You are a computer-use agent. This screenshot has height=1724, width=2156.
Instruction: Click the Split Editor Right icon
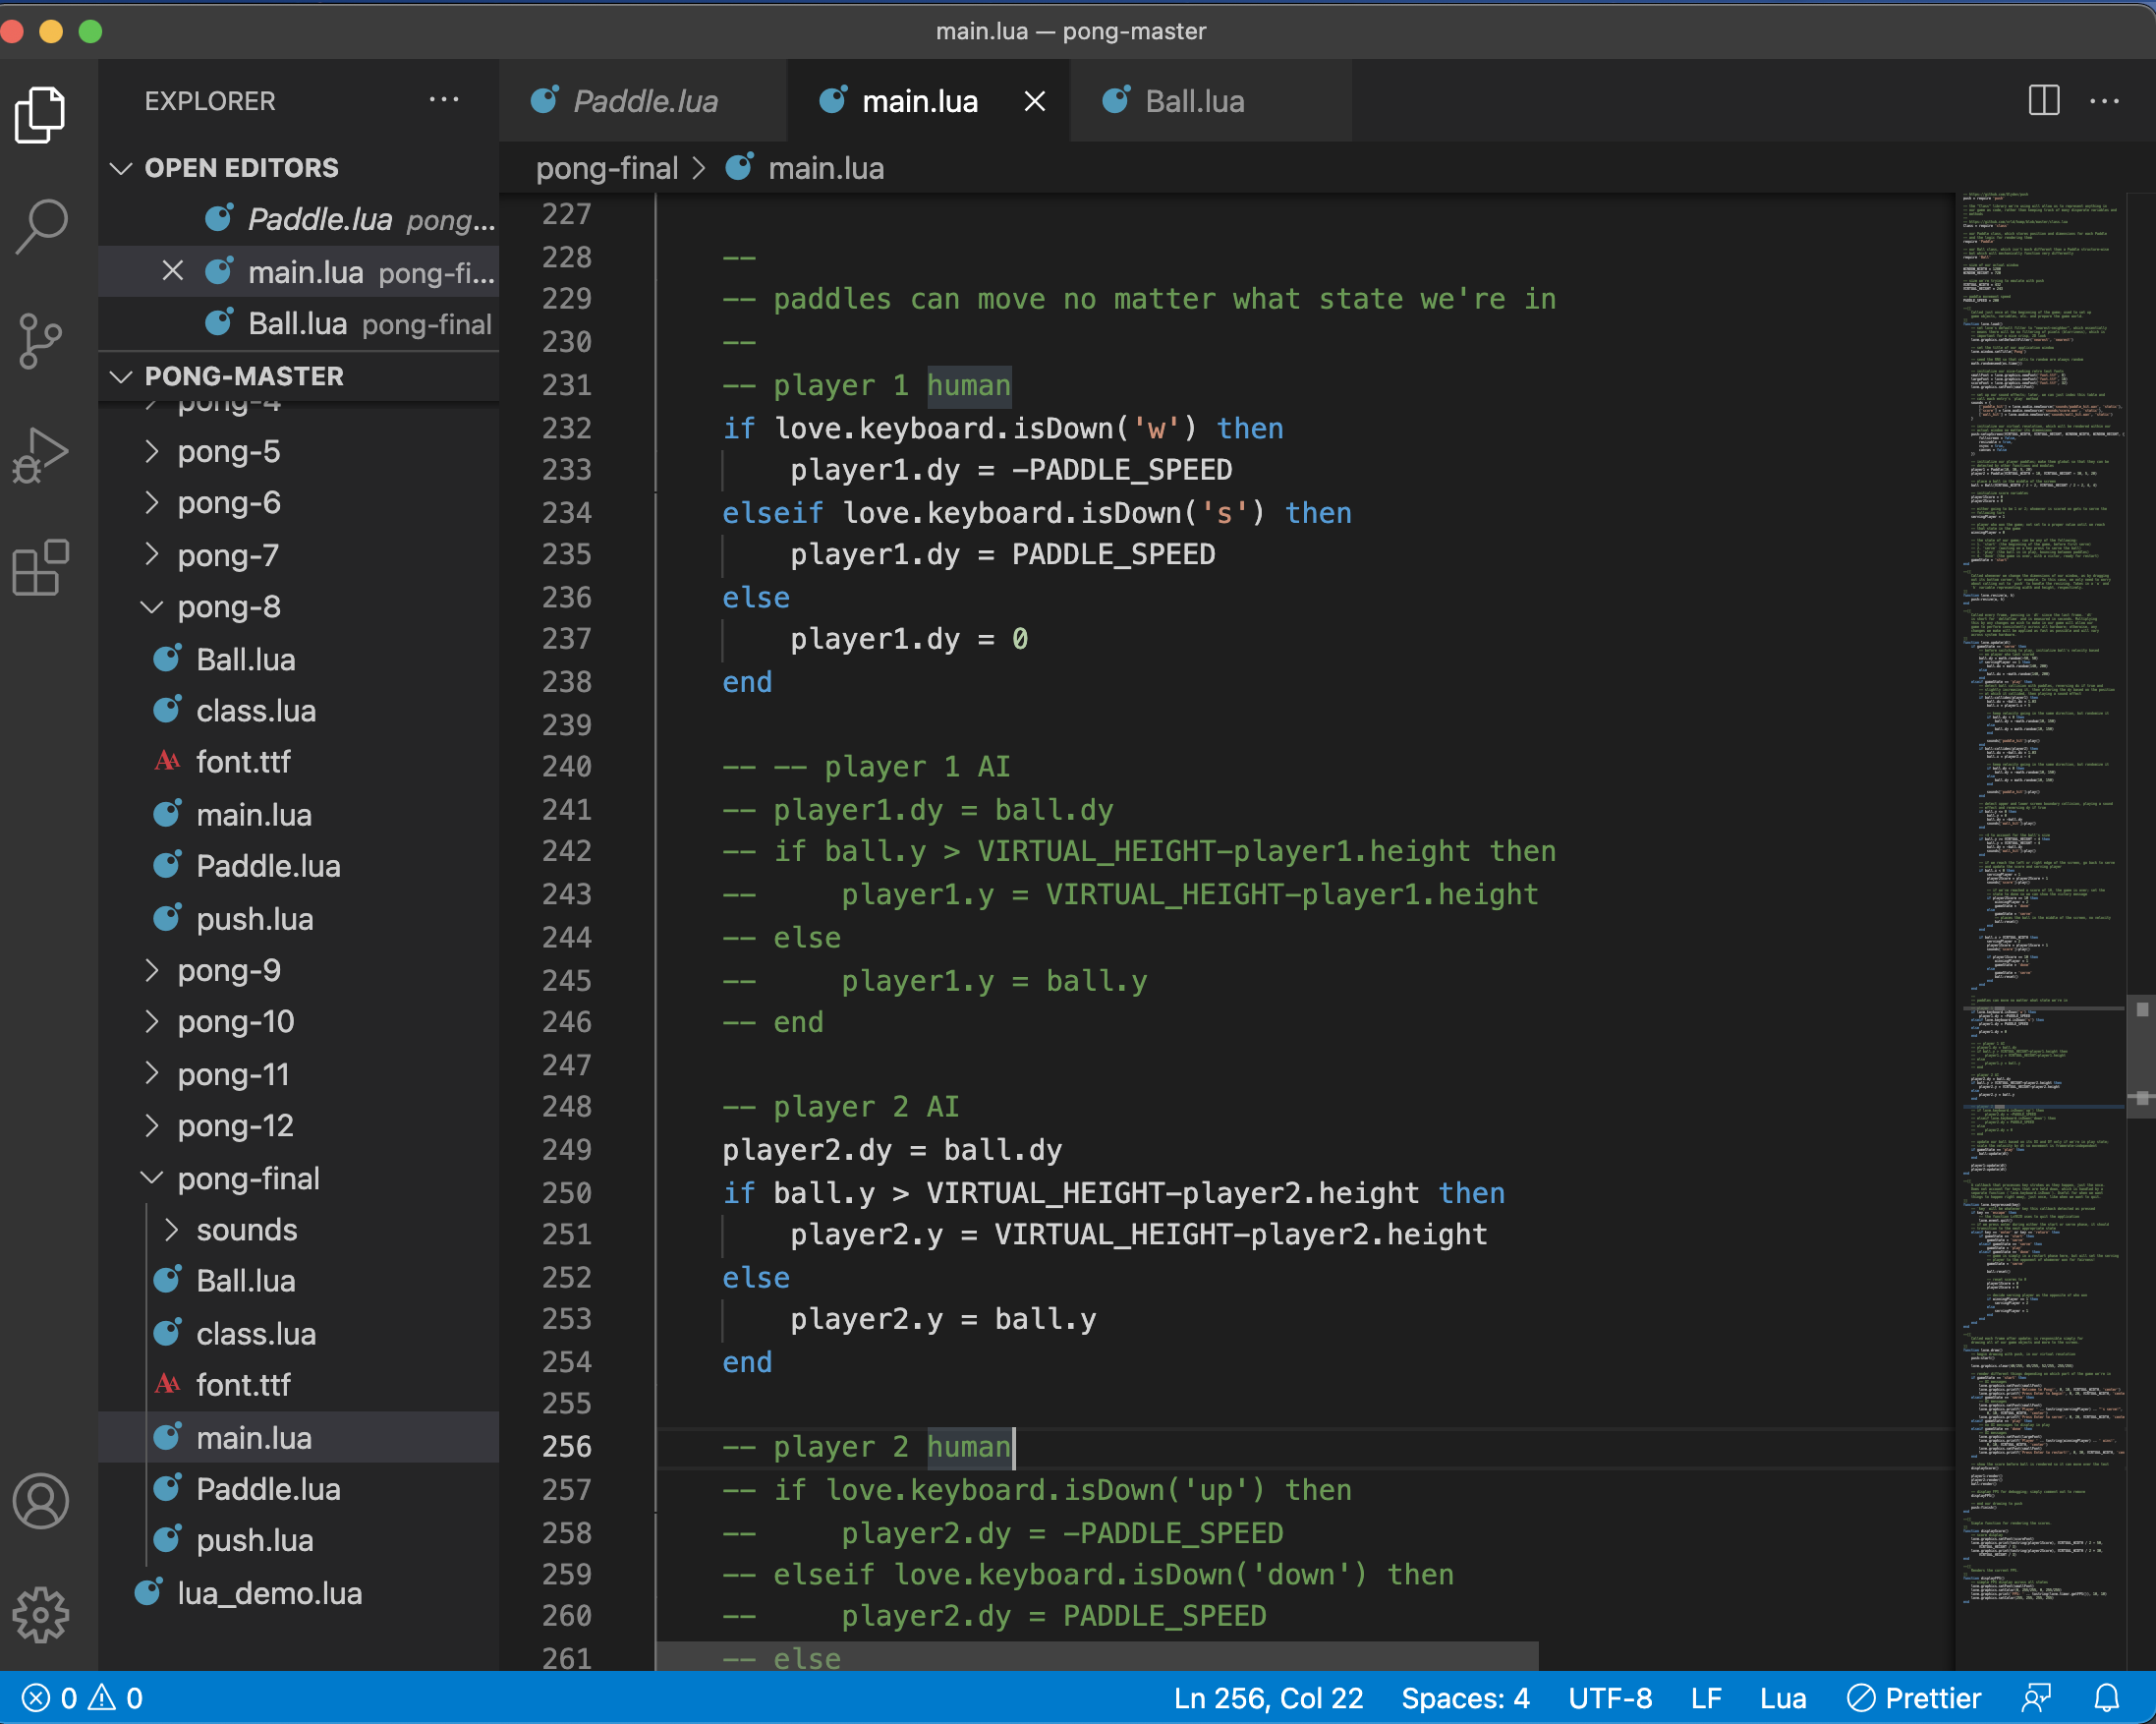(2043, 101)
